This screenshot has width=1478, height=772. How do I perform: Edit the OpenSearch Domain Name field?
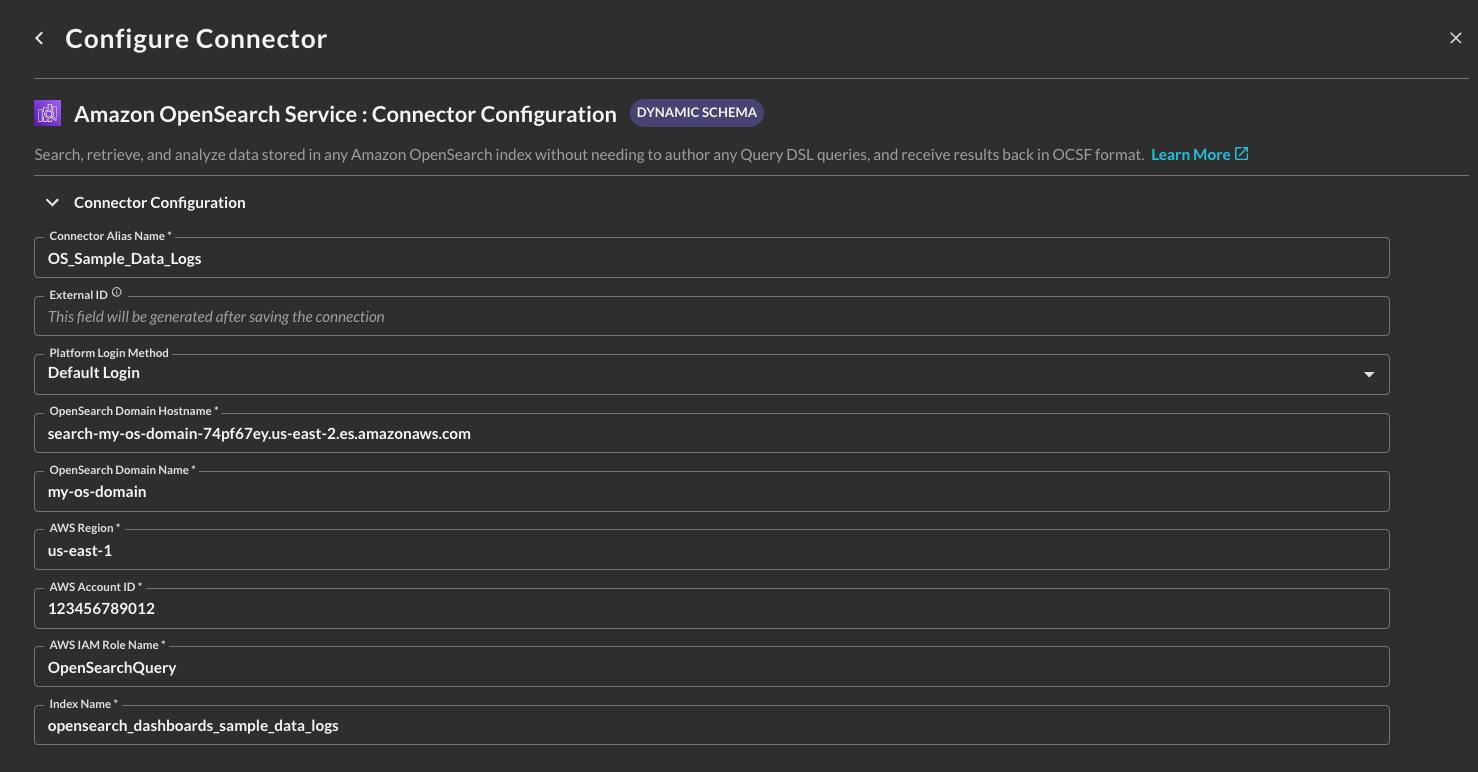point(711,491)
